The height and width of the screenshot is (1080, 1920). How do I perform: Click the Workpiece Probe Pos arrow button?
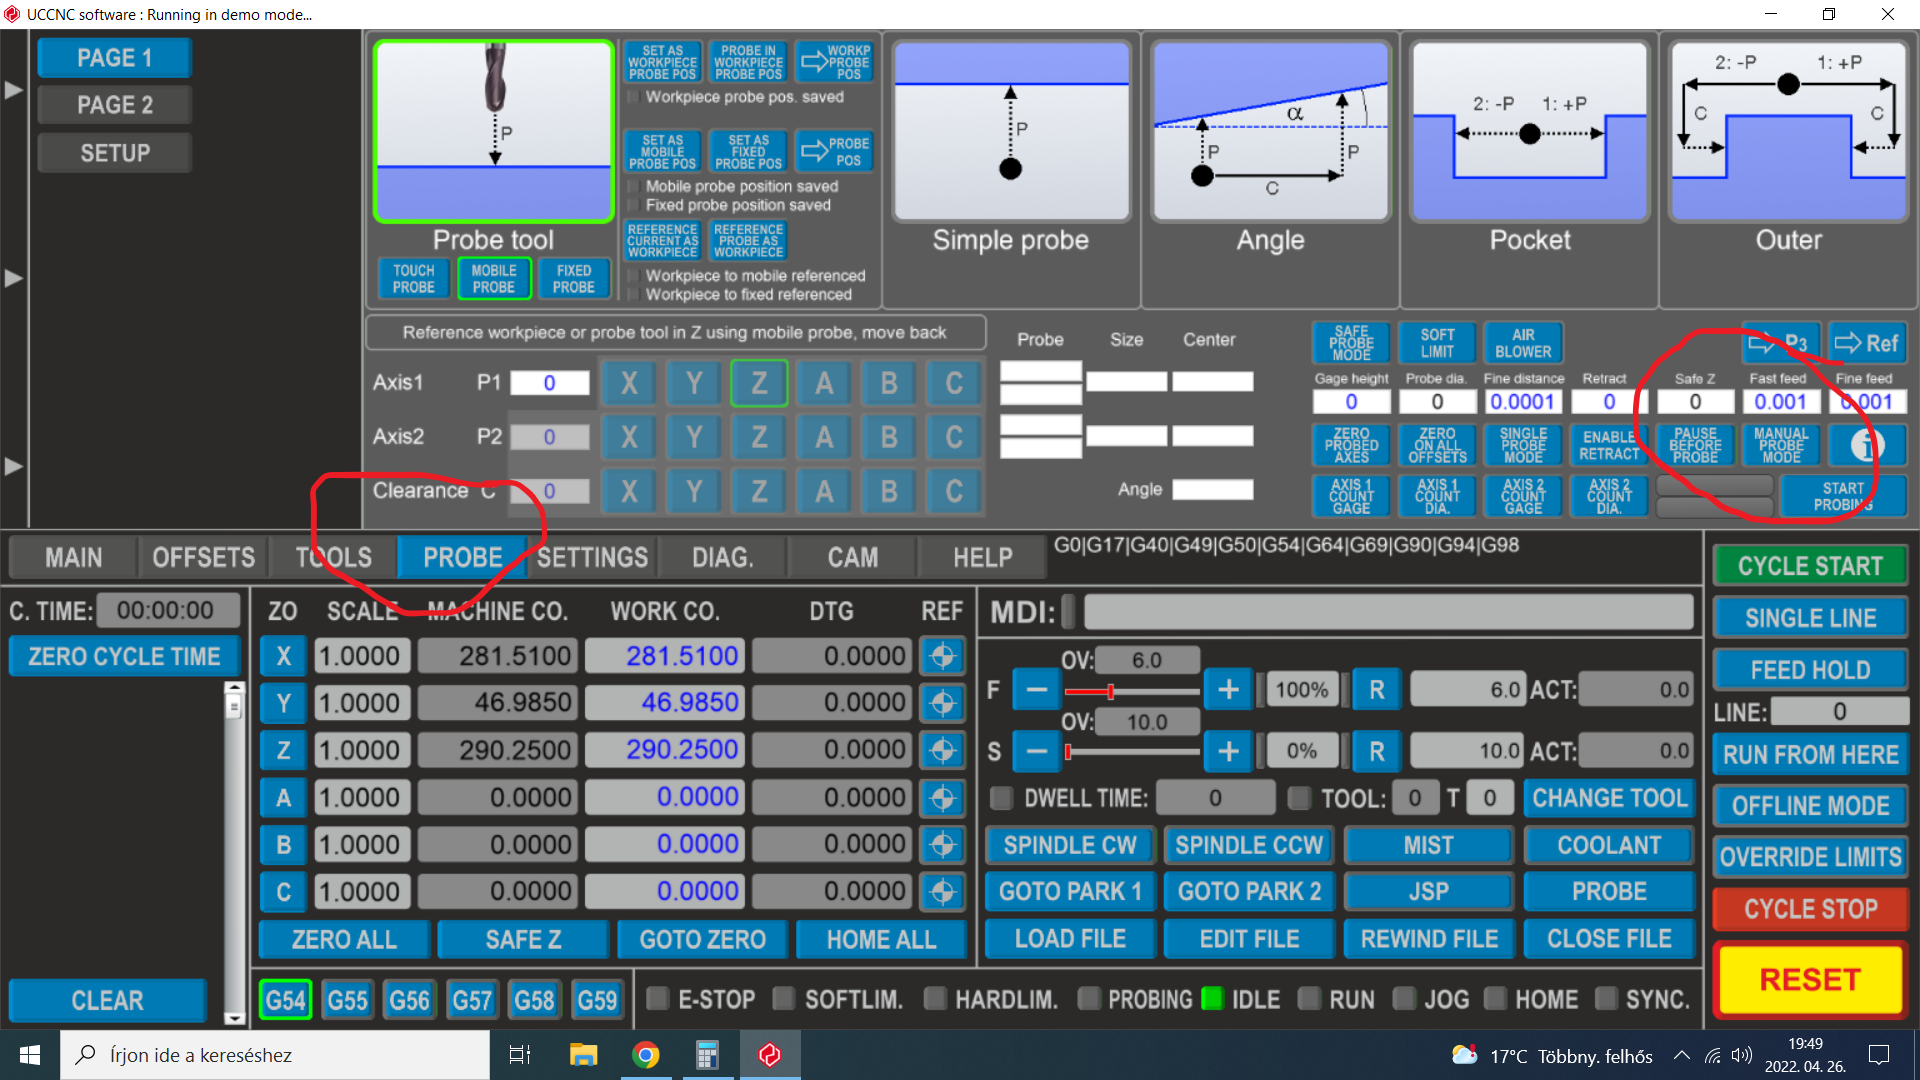click(x=835, y=62)
